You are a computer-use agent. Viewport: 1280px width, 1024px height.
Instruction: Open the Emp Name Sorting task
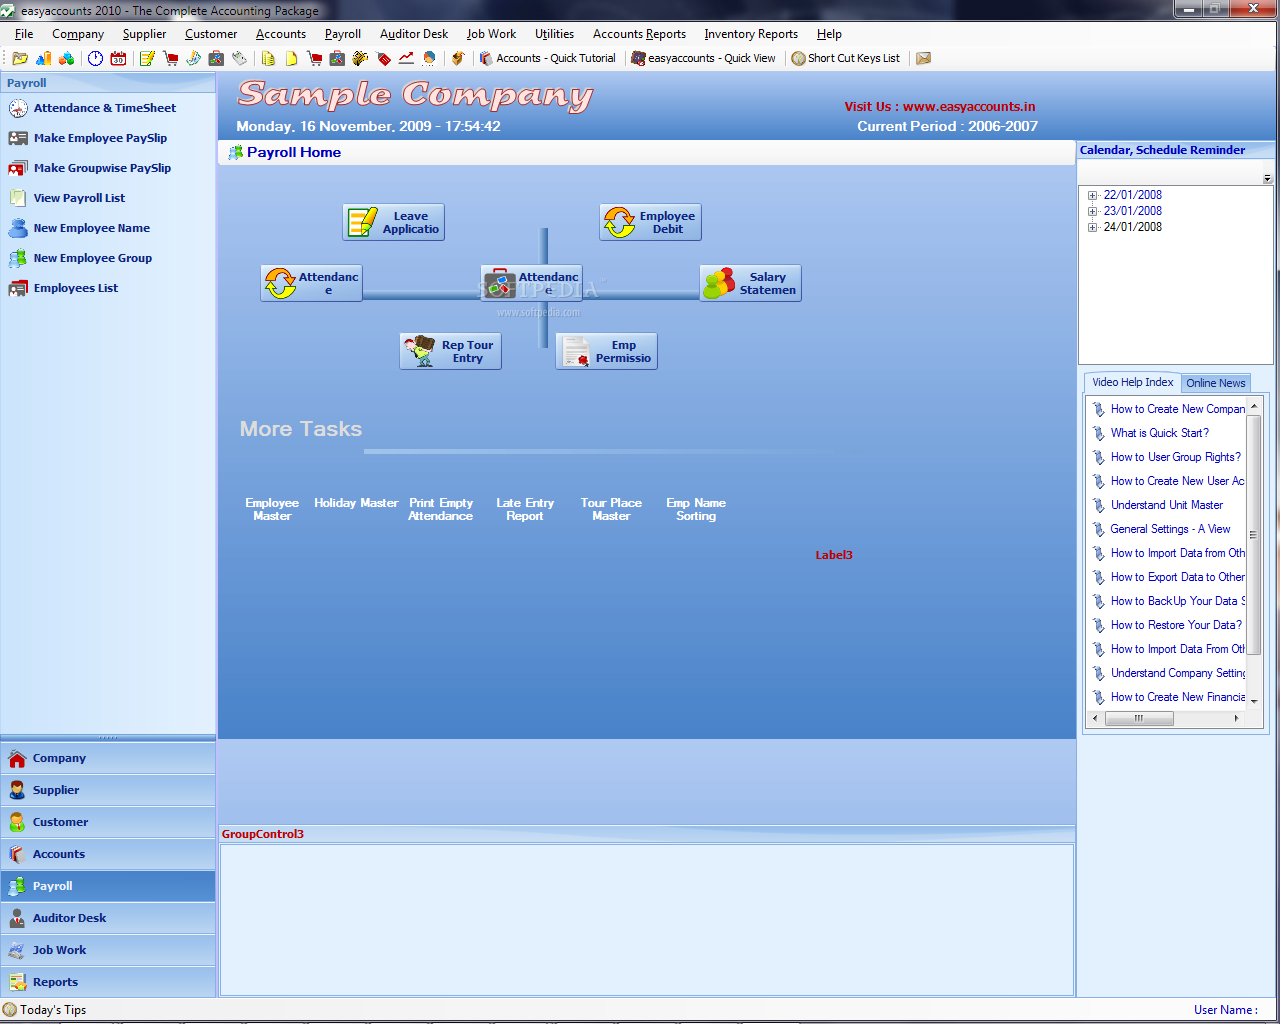tap(696, 509)
